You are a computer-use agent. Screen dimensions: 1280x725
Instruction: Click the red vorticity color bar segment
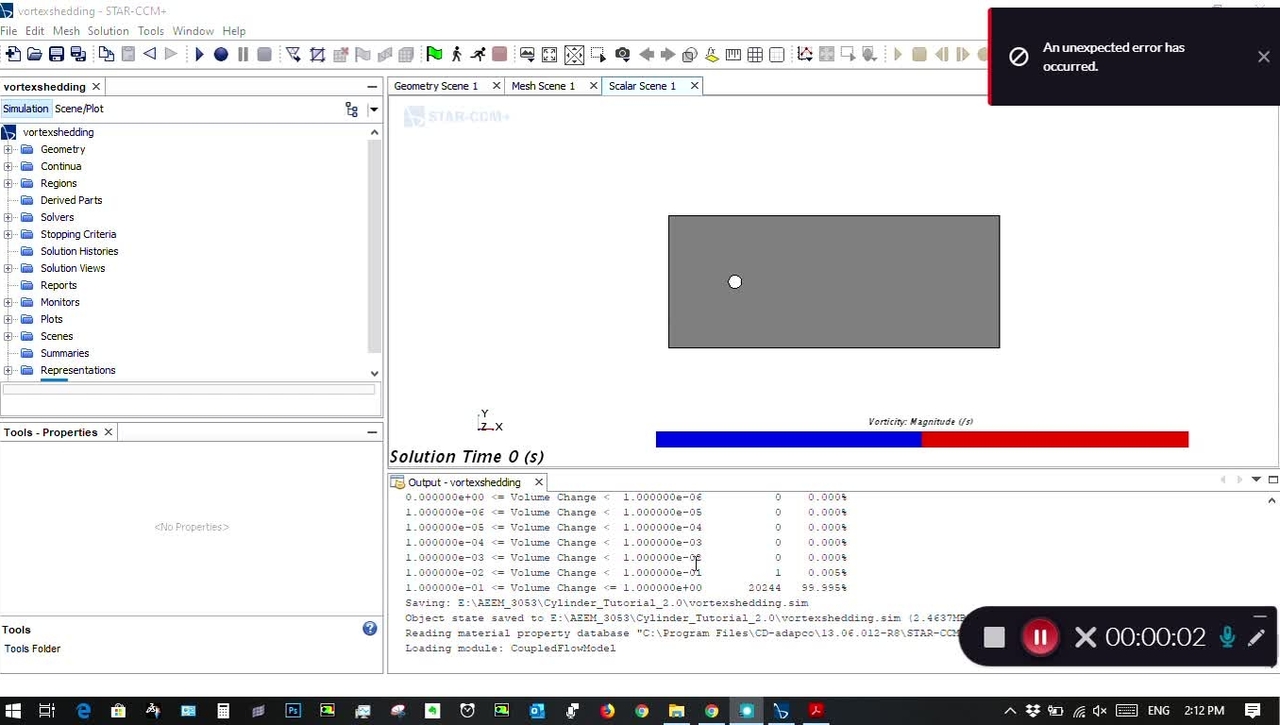tap(1055, 439)
